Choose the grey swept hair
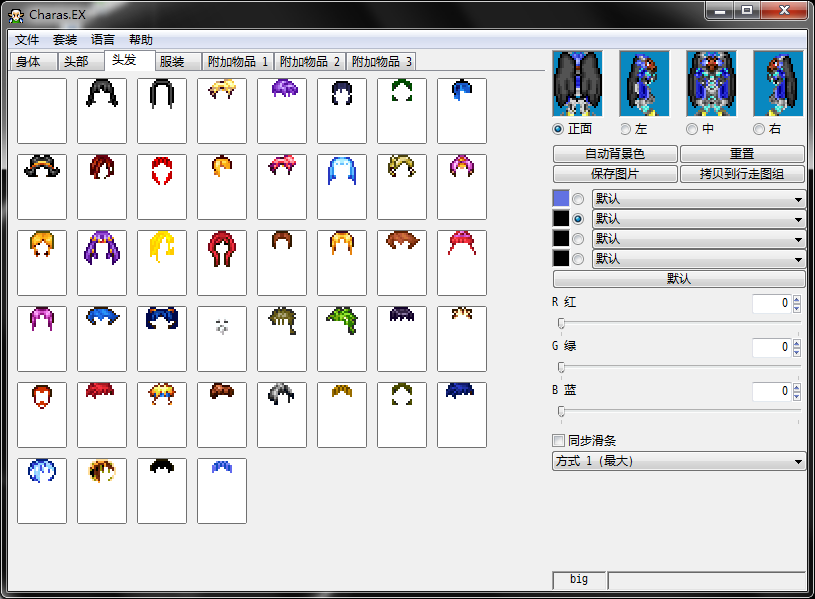Screen dimensions: 815x599 tap(282, 414)
